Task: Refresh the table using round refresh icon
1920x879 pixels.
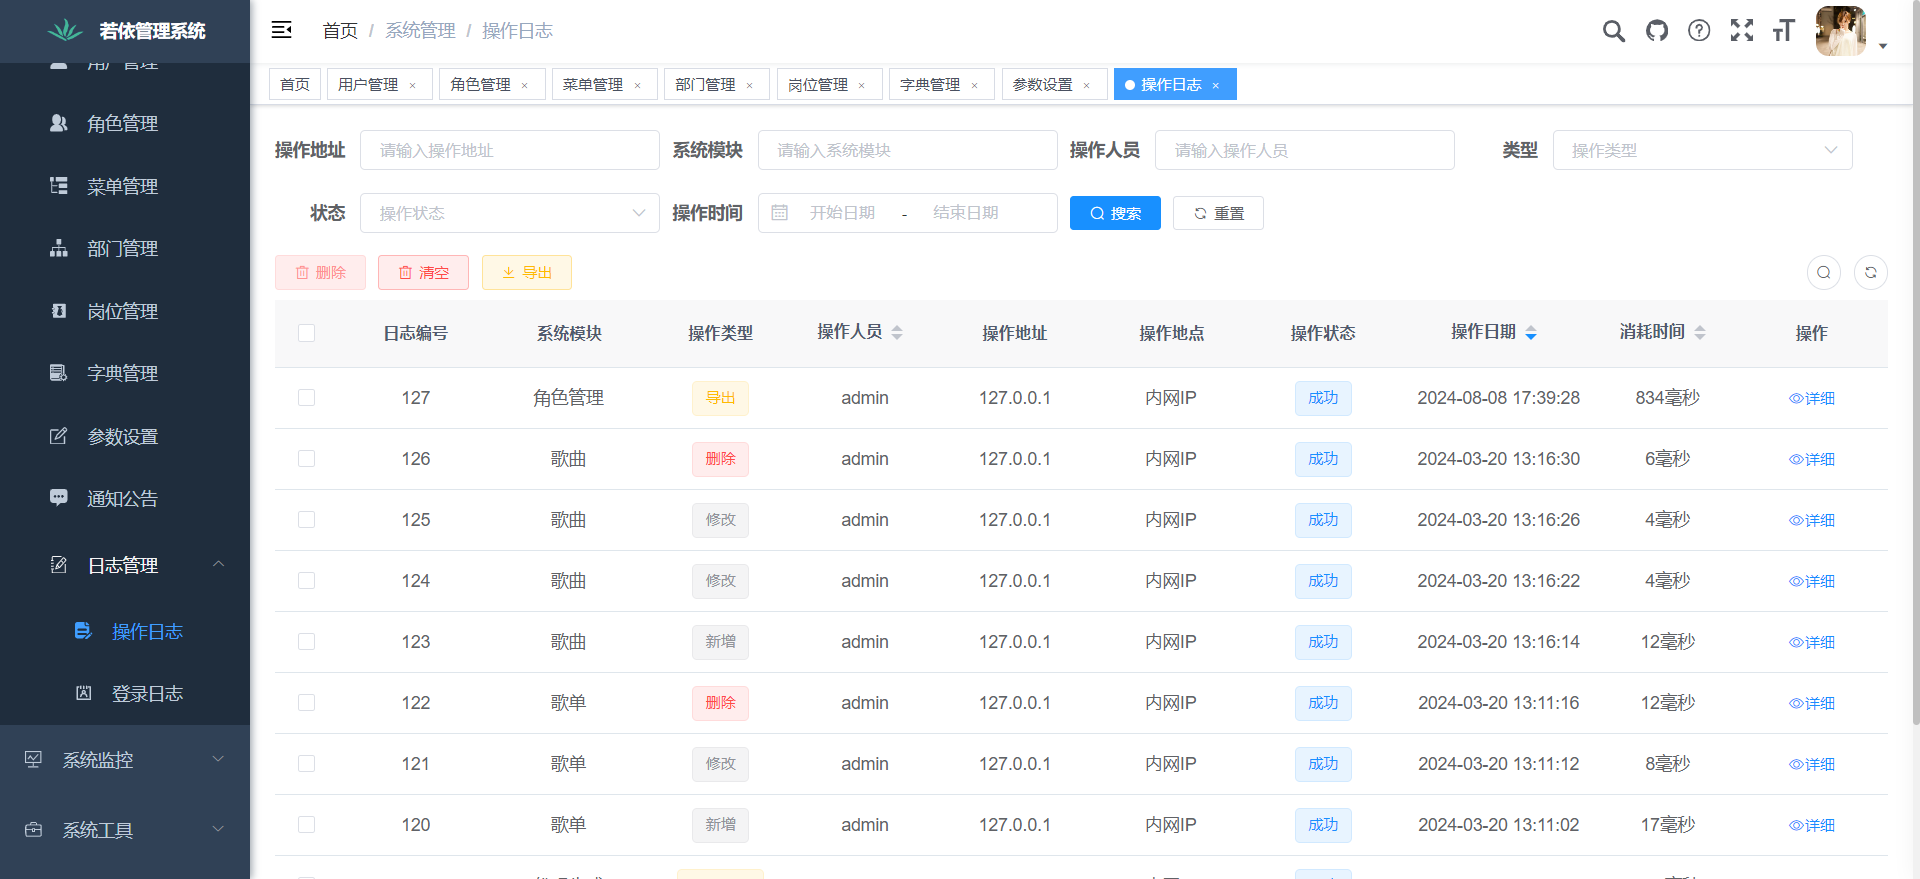Action: (1870, 272)
